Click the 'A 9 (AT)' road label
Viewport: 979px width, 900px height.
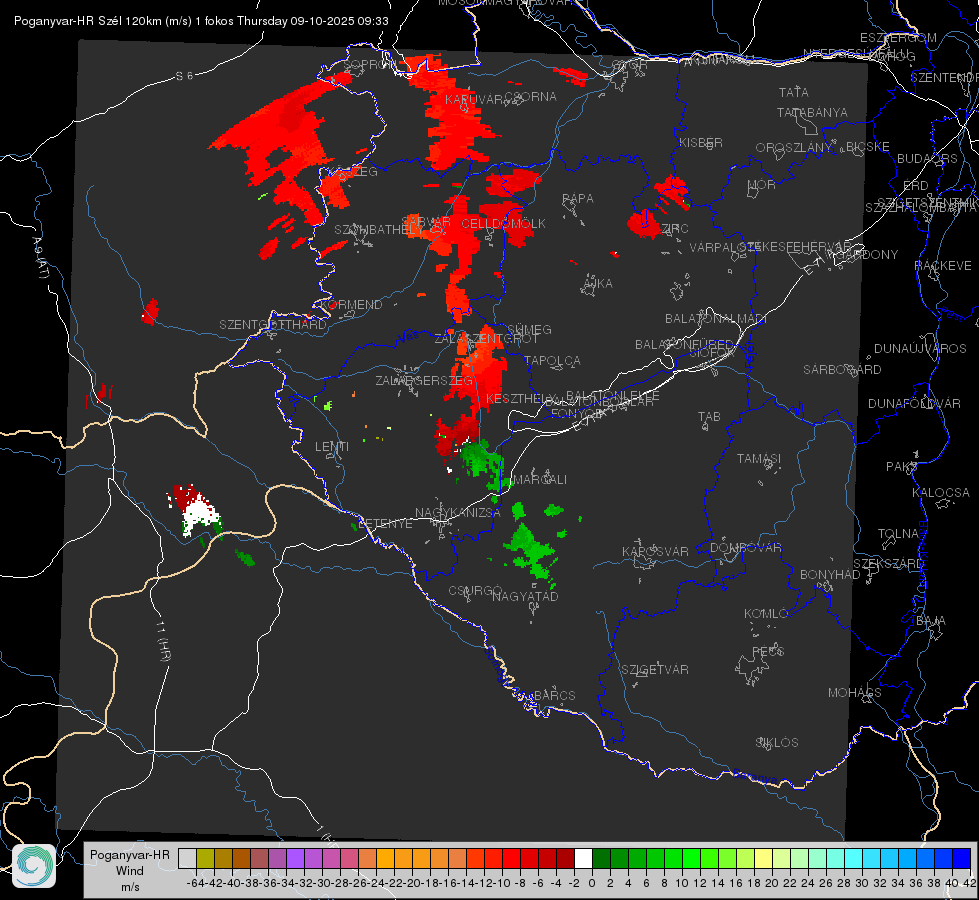pyautogui.click(x=41, y=259)
